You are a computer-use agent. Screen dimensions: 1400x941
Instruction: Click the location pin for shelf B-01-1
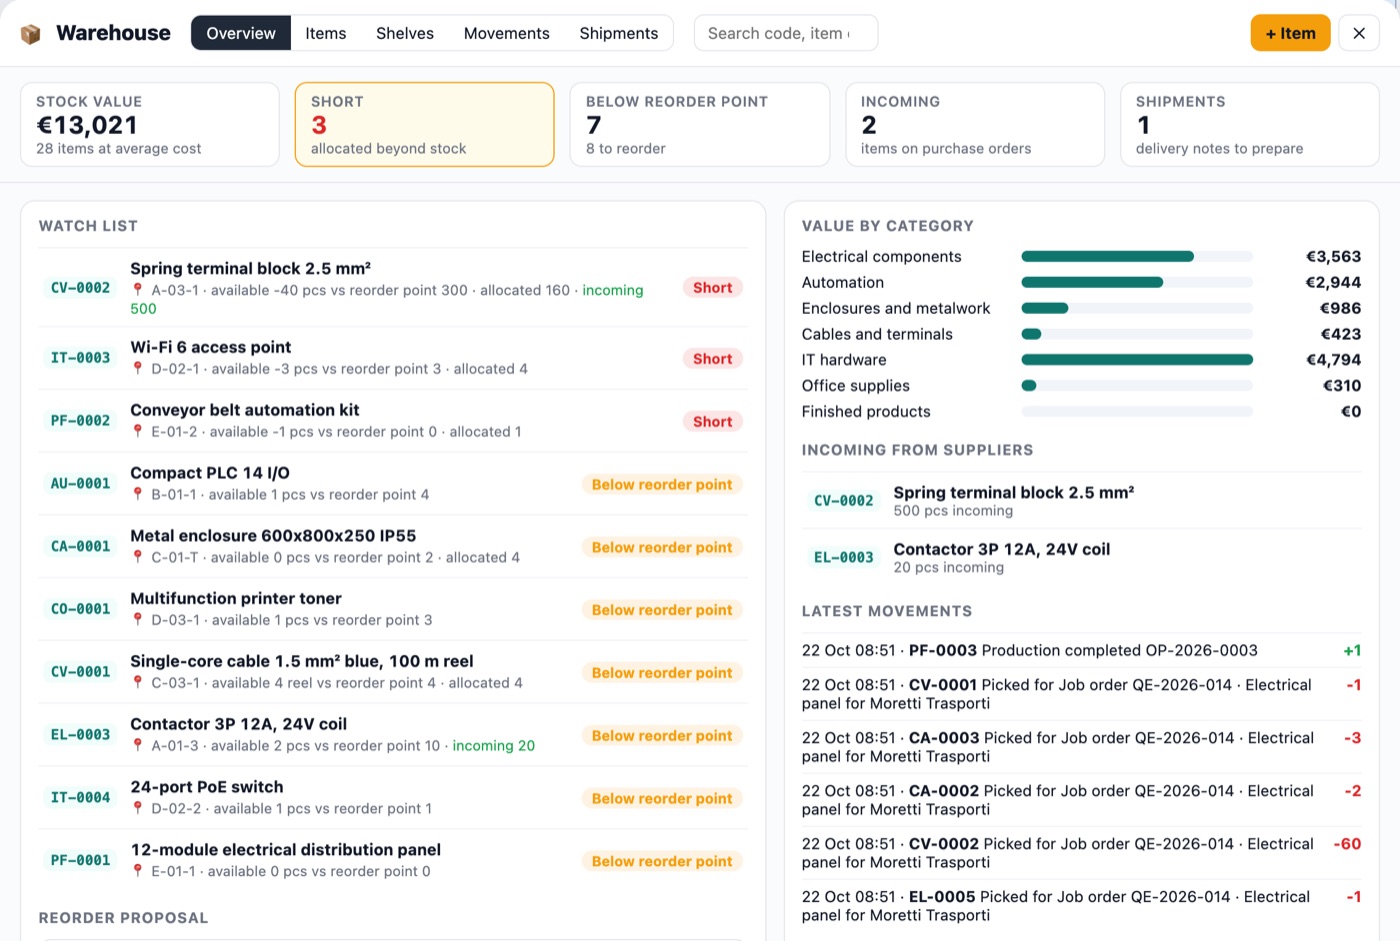click(x=138, y=495)
